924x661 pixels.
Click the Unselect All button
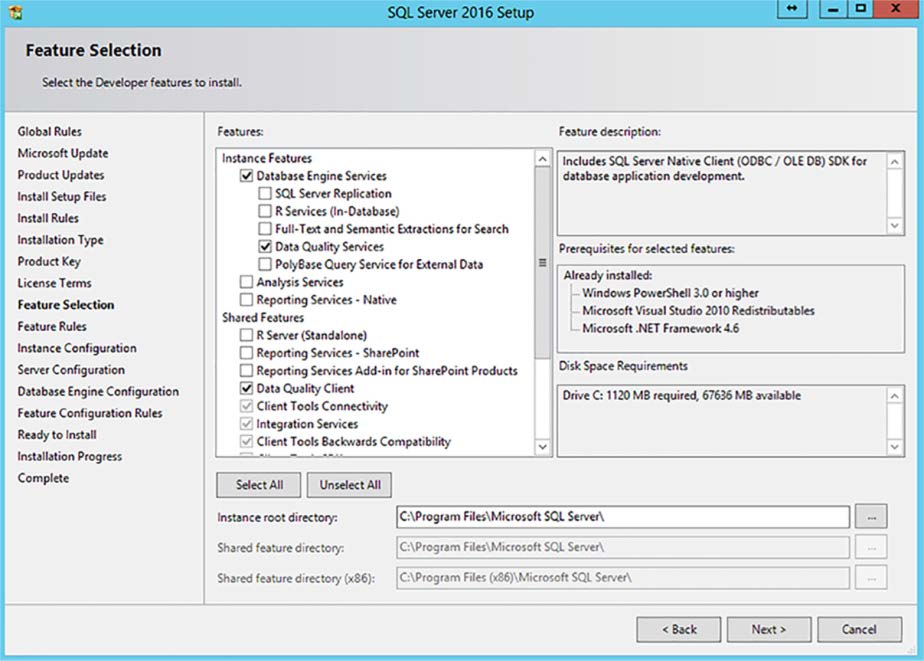(x=349, y=485)
